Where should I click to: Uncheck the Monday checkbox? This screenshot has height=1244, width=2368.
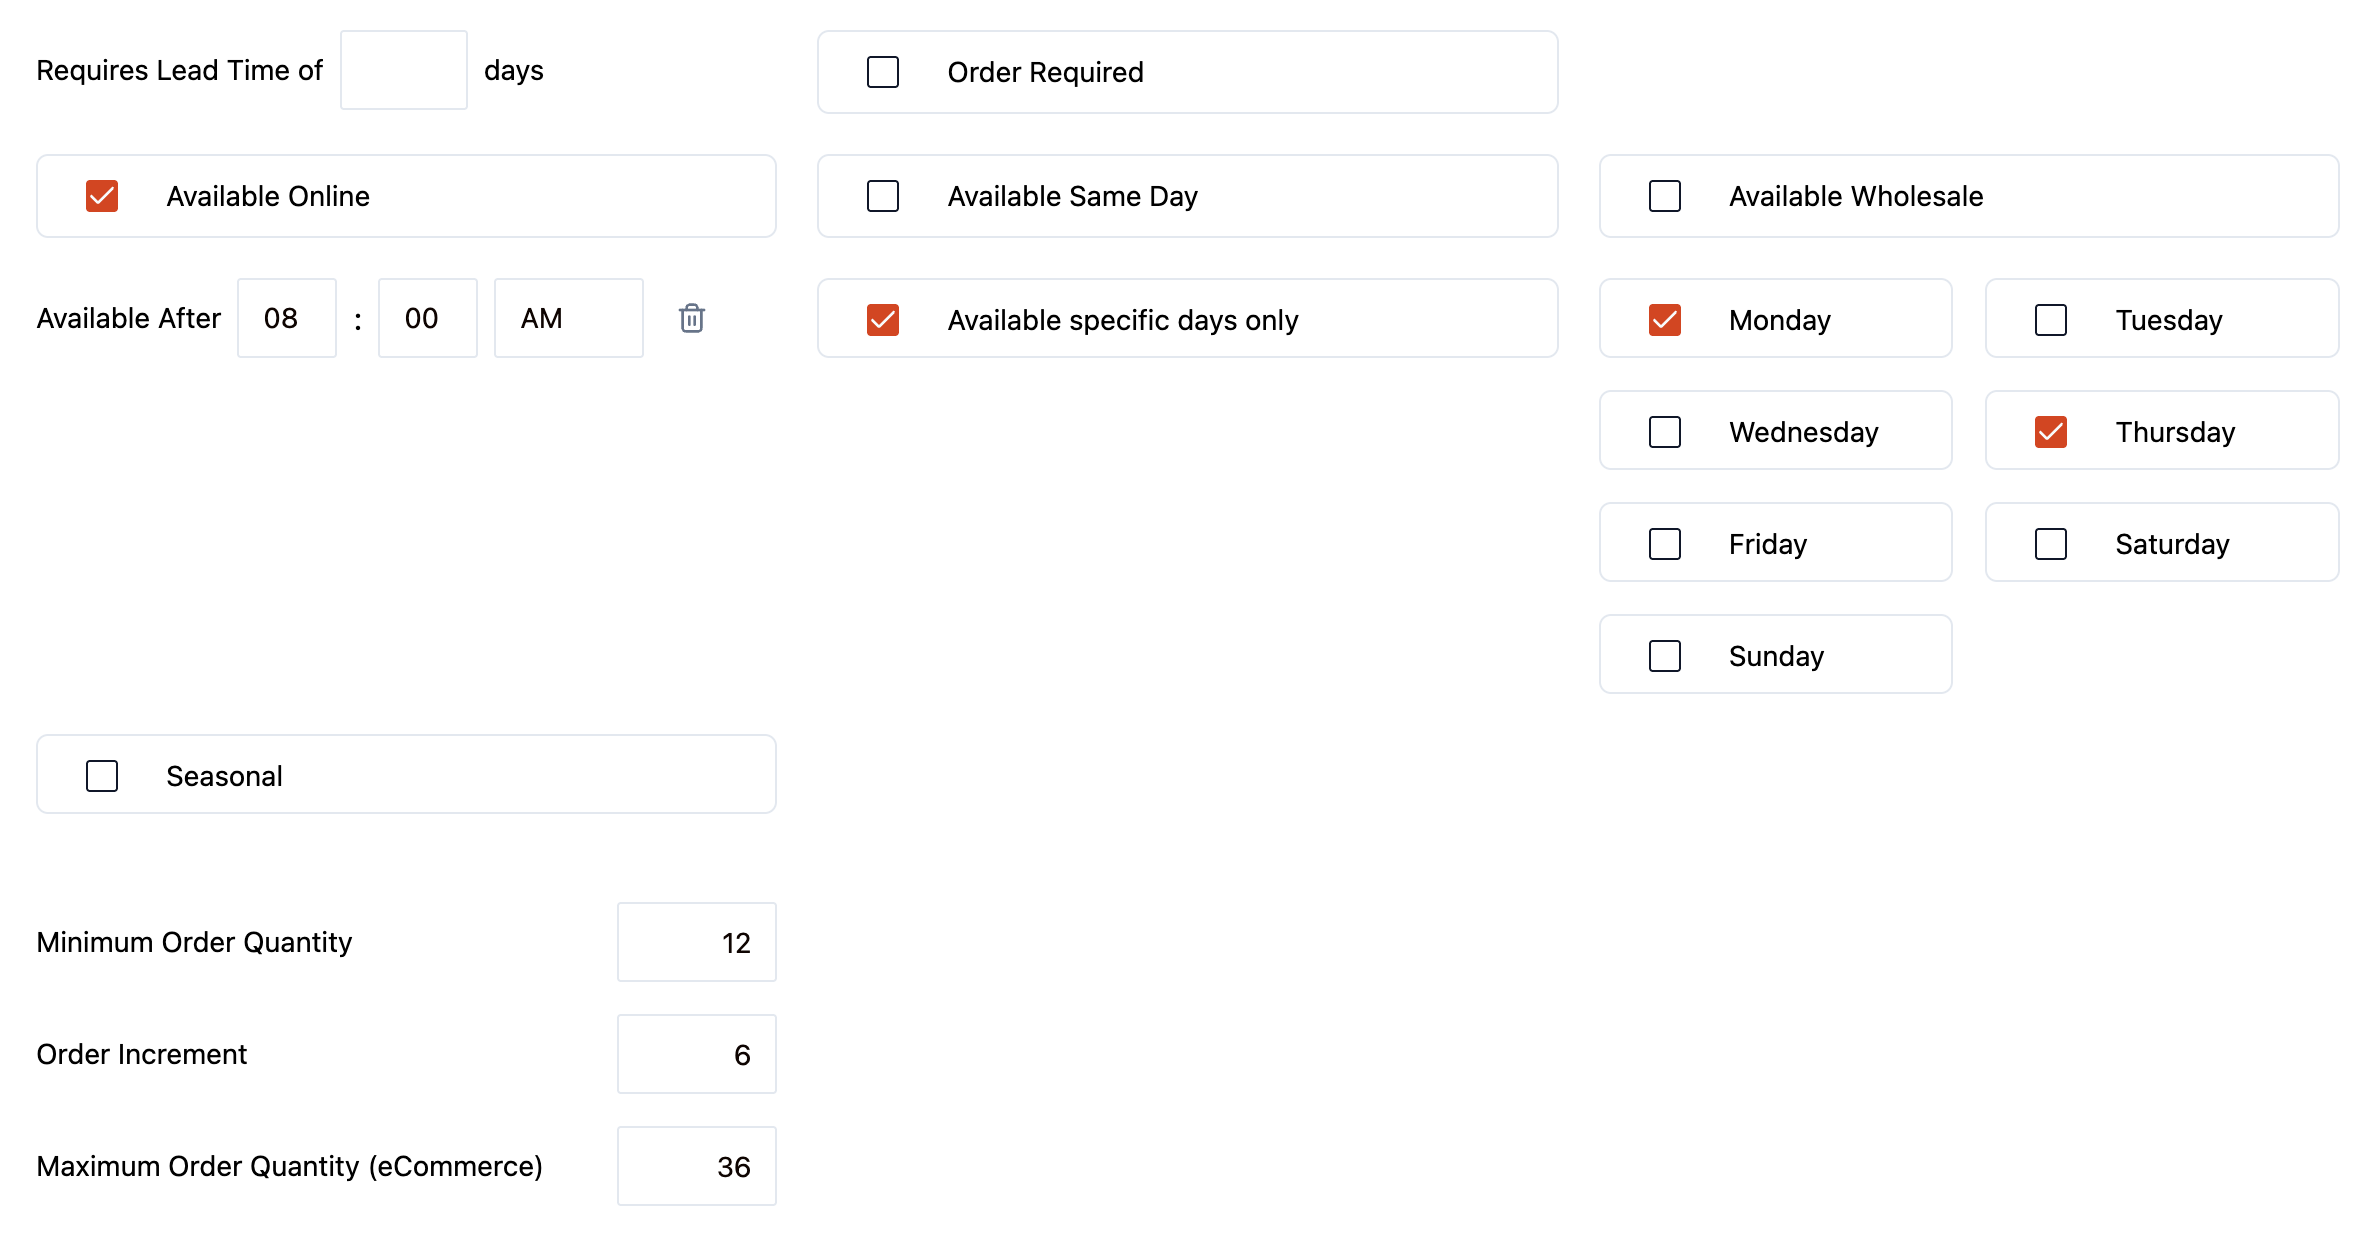(1664, 320)
